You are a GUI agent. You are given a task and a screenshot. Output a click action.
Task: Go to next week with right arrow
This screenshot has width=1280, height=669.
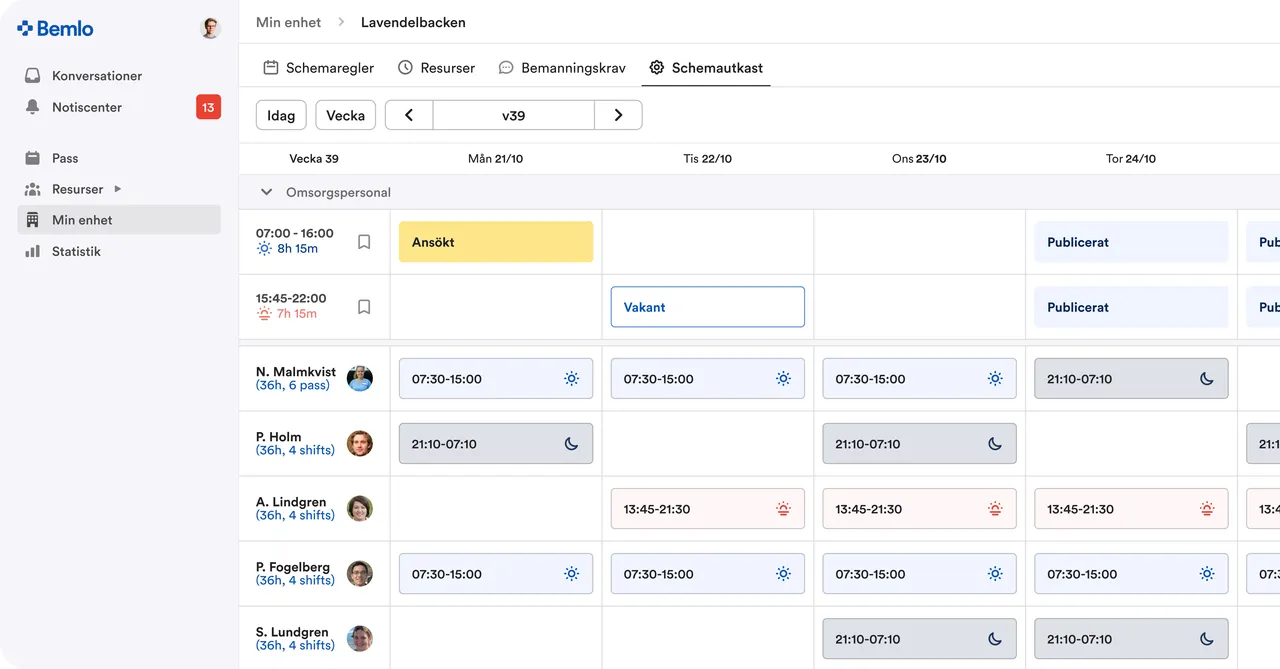618,115
